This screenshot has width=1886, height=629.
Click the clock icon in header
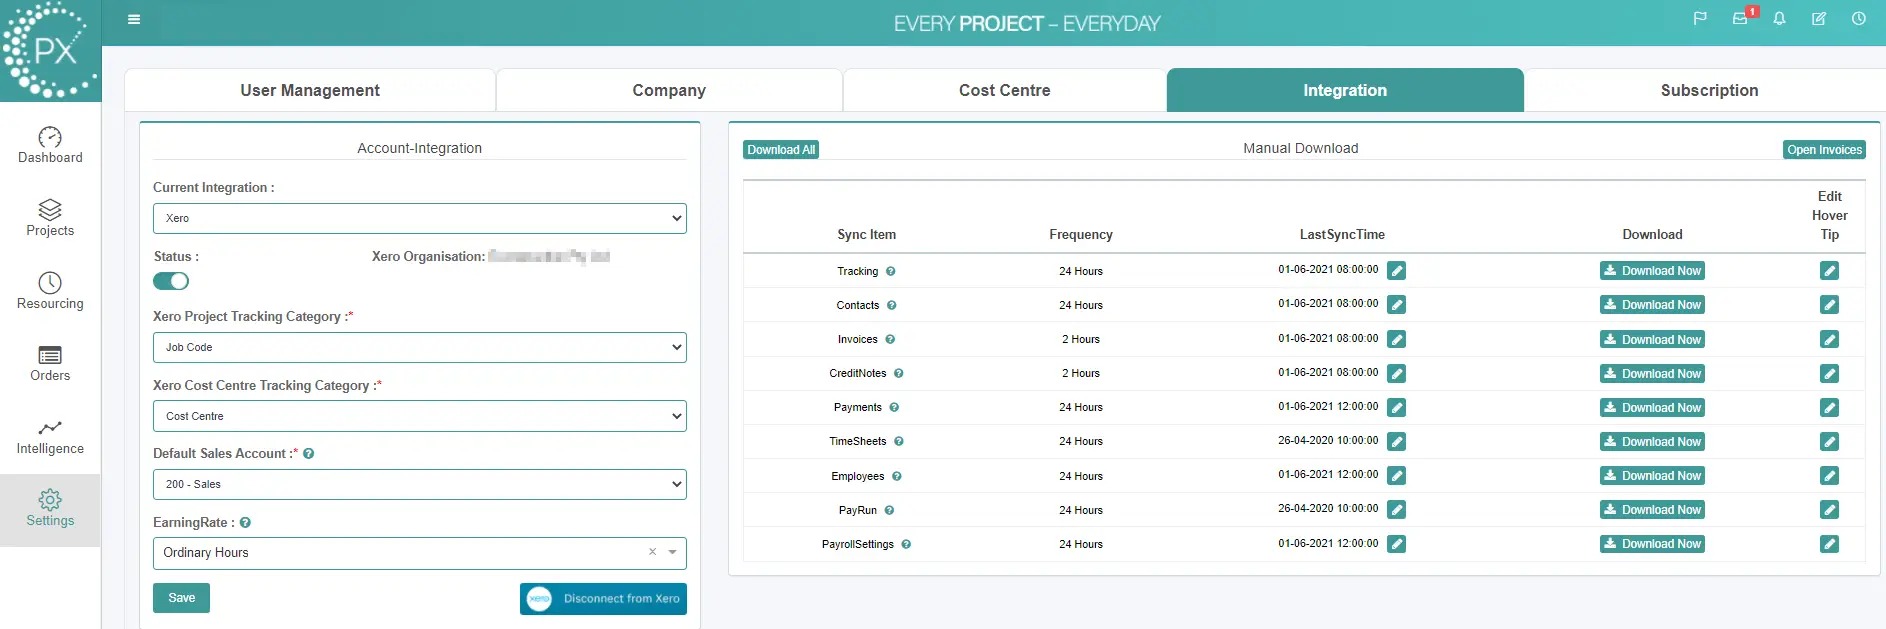pyautogui.click(x=1859, y=19)
